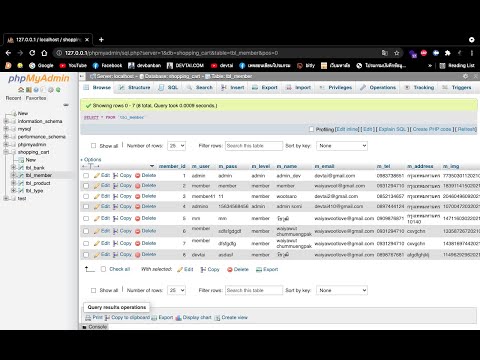
Task: Delete the row with member_id 4
Action: (x=146, y=206)
